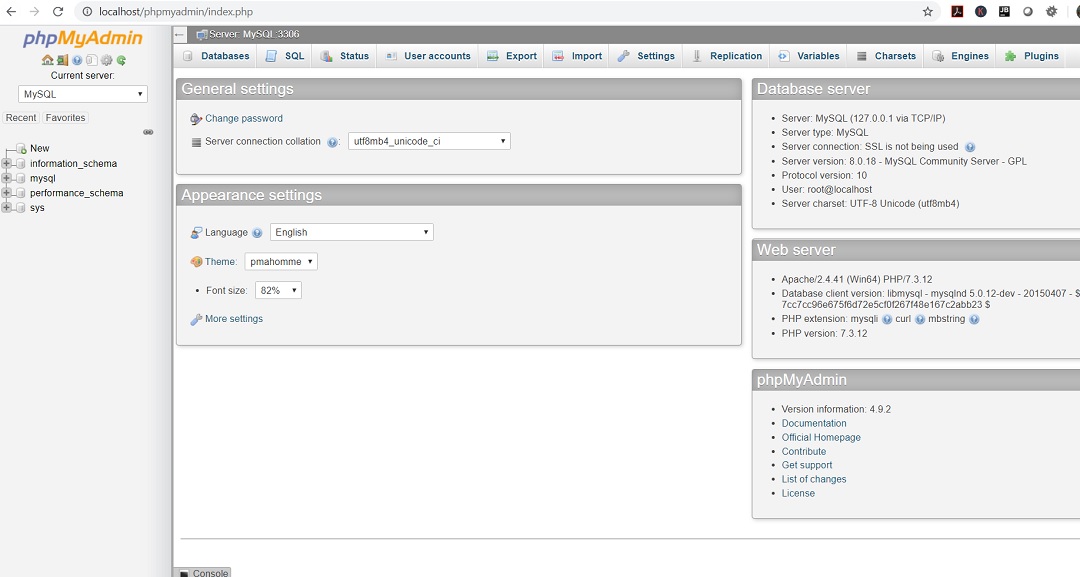The image size is (1080, 577).
Task: Open the Replication tab
Action: pyautogui.click(x=727, y=56)
